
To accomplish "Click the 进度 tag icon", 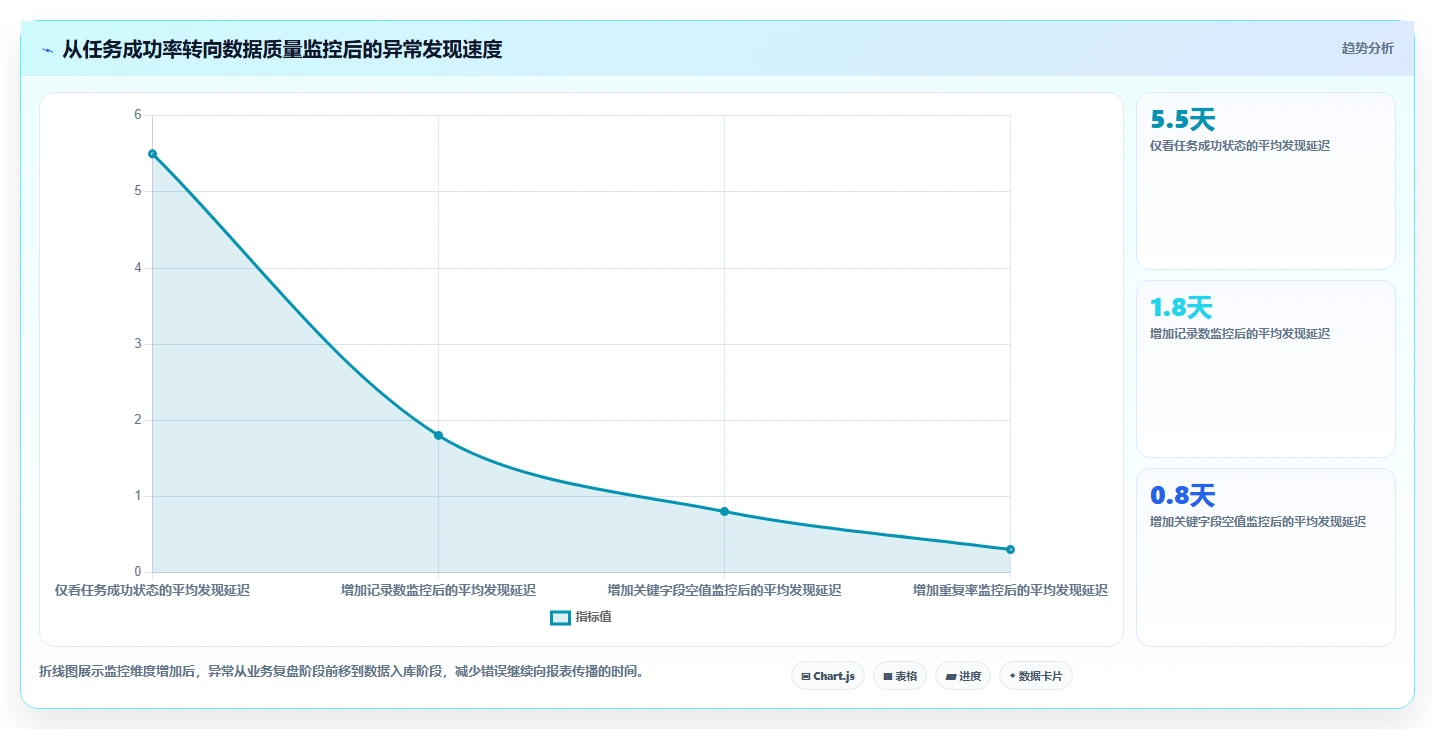I will click(951, 677).
